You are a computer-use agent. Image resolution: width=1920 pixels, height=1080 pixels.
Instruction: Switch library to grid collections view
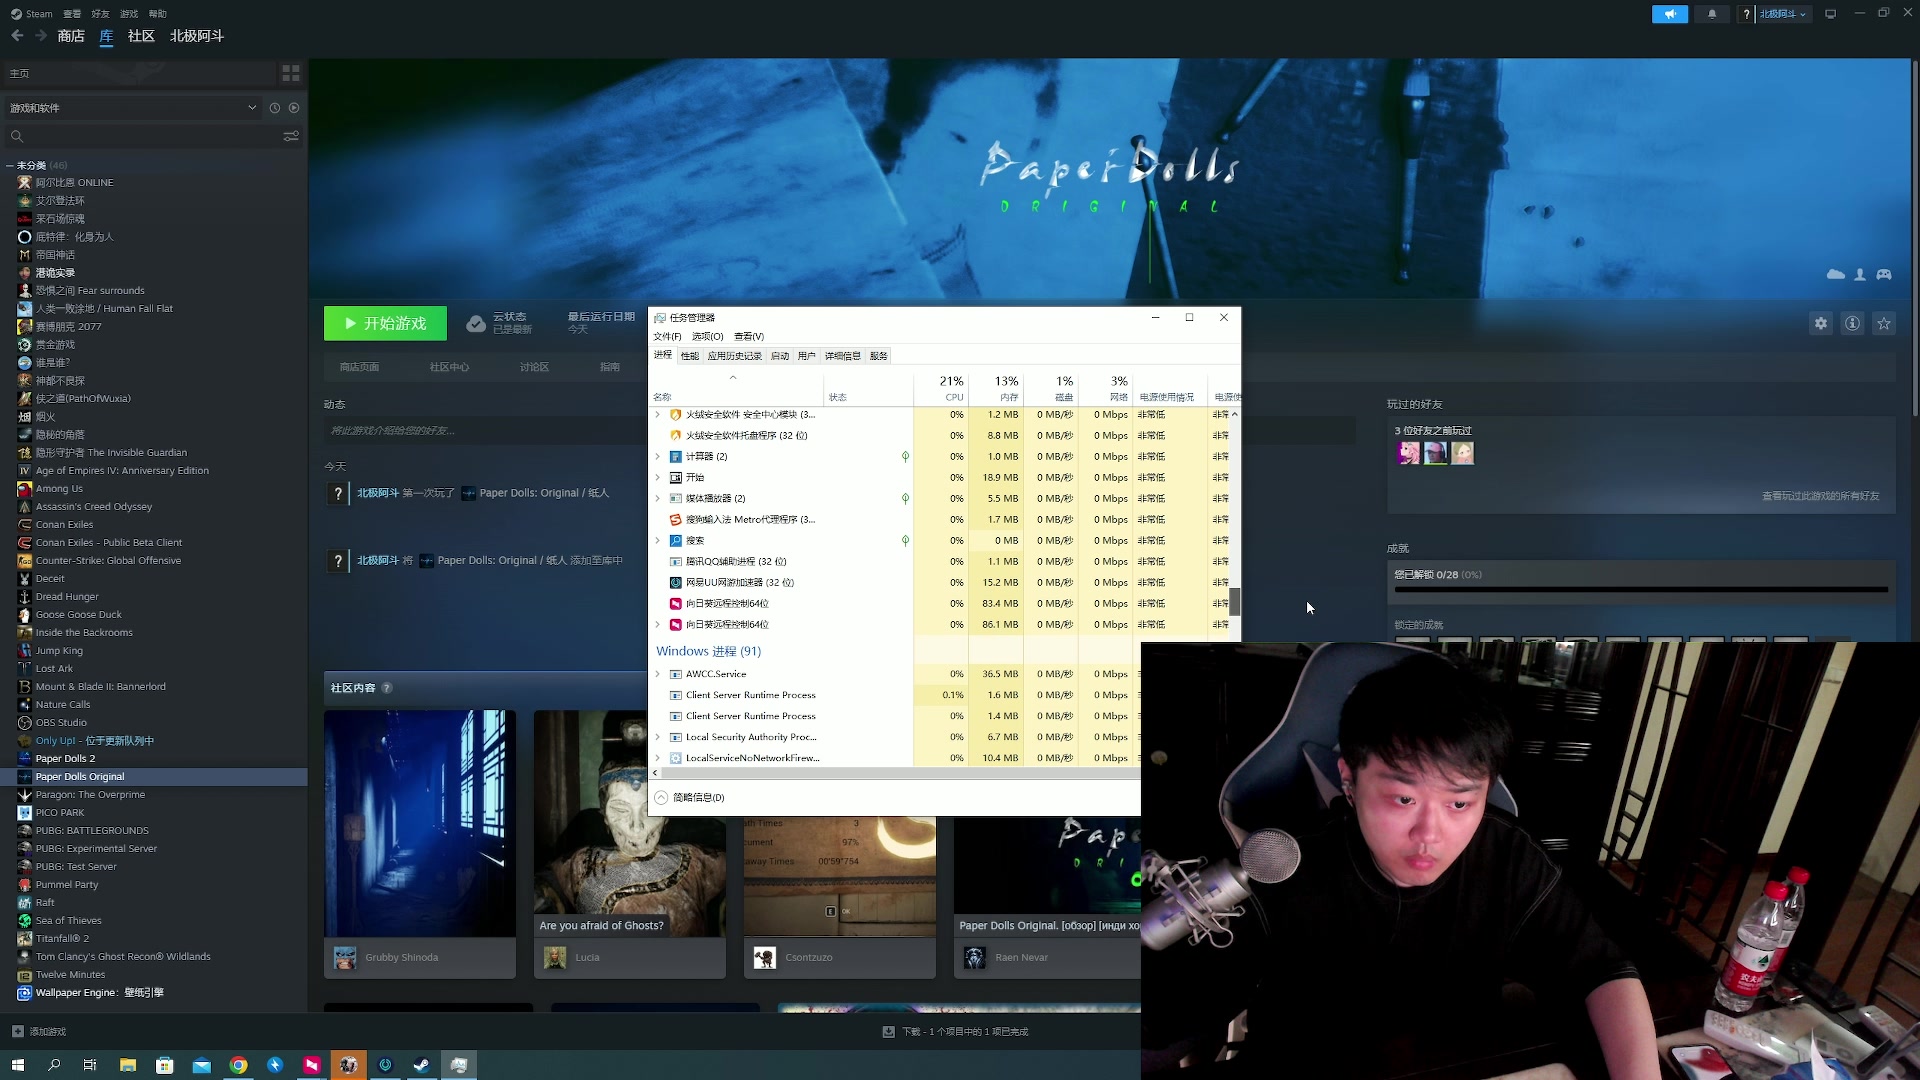click(x=291, y=73)
